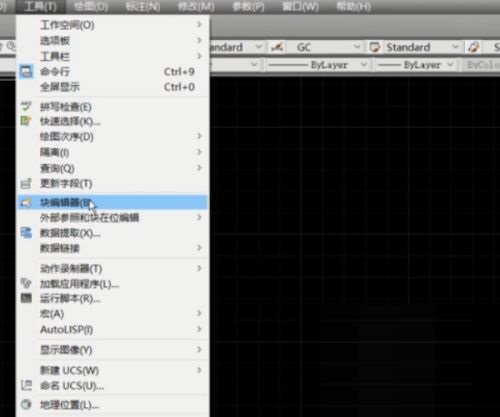The height and width of the screenshot is (417, 500).
Task: Open the 窗口(W) menu
Action: (300, 6)
